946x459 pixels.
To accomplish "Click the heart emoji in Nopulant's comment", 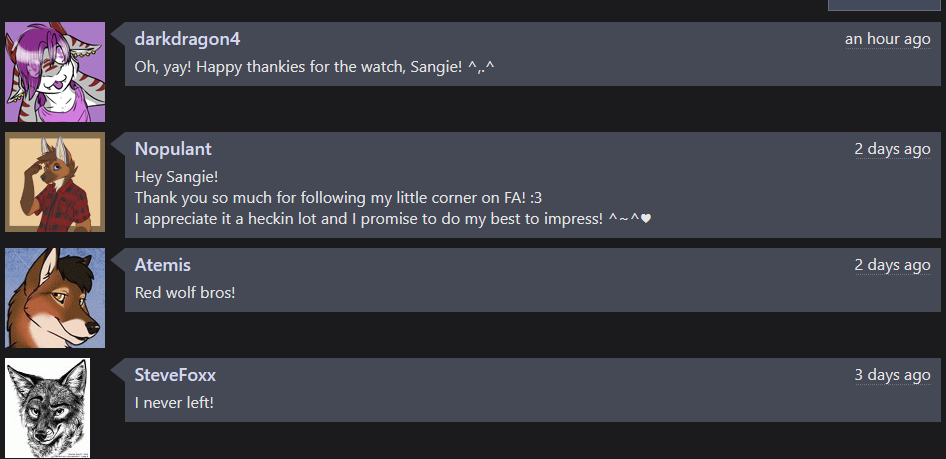I will click(646, 219).
